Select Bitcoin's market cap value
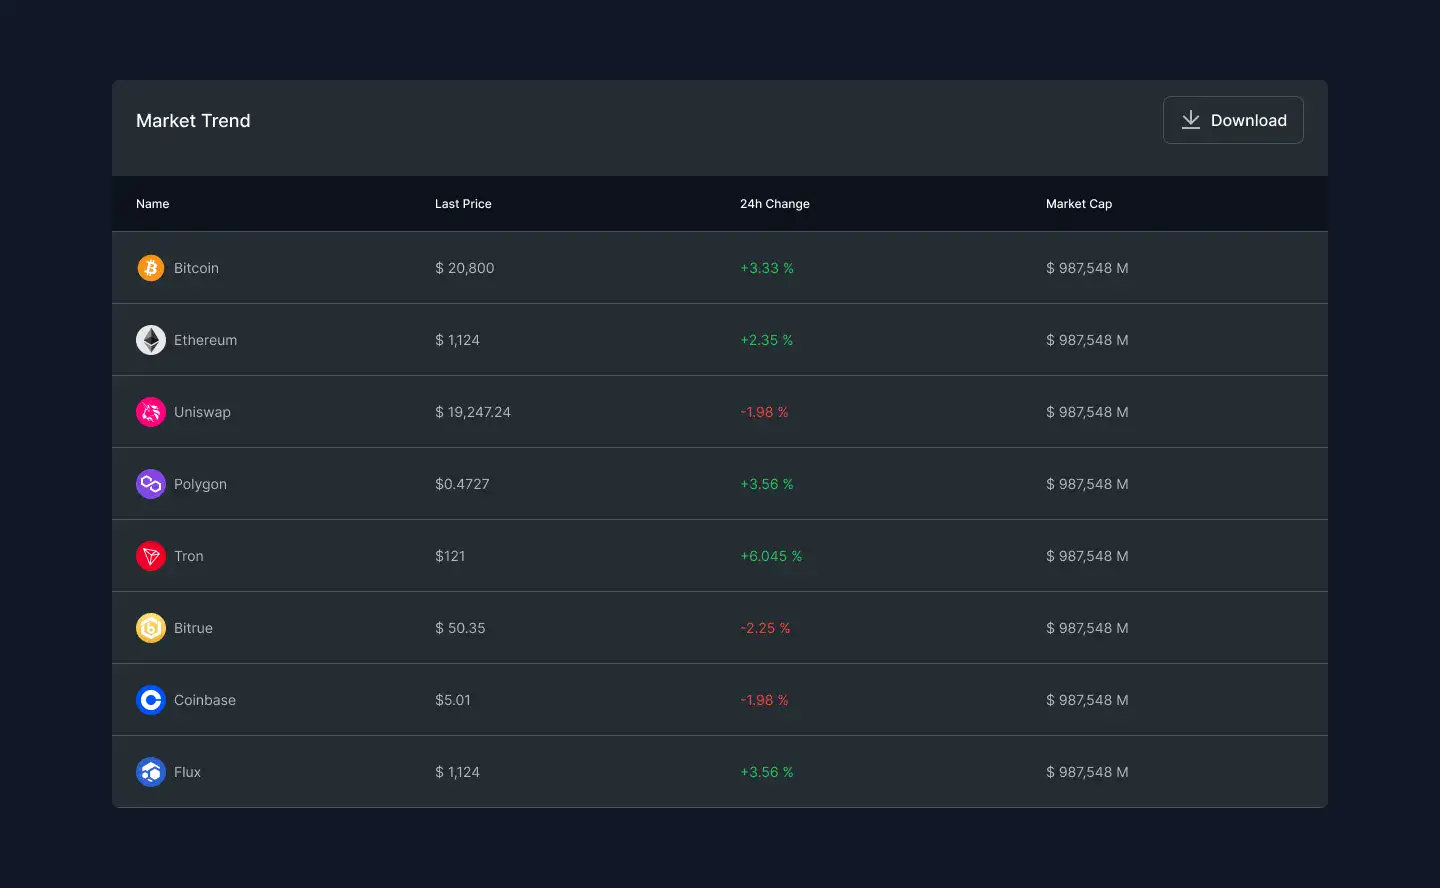 coord(1087,268)
